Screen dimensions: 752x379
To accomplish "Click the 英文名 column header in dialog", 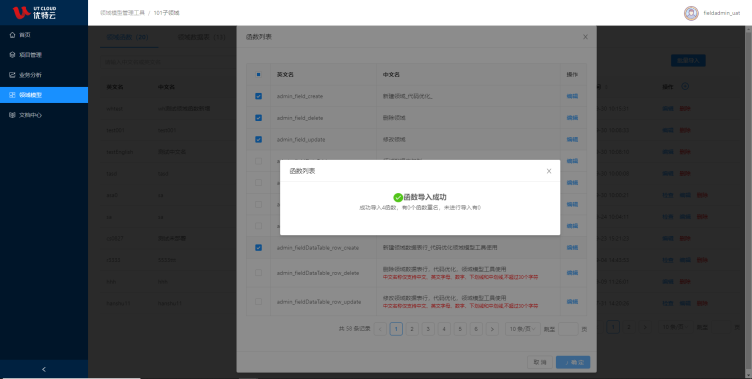I will point(285,75).
